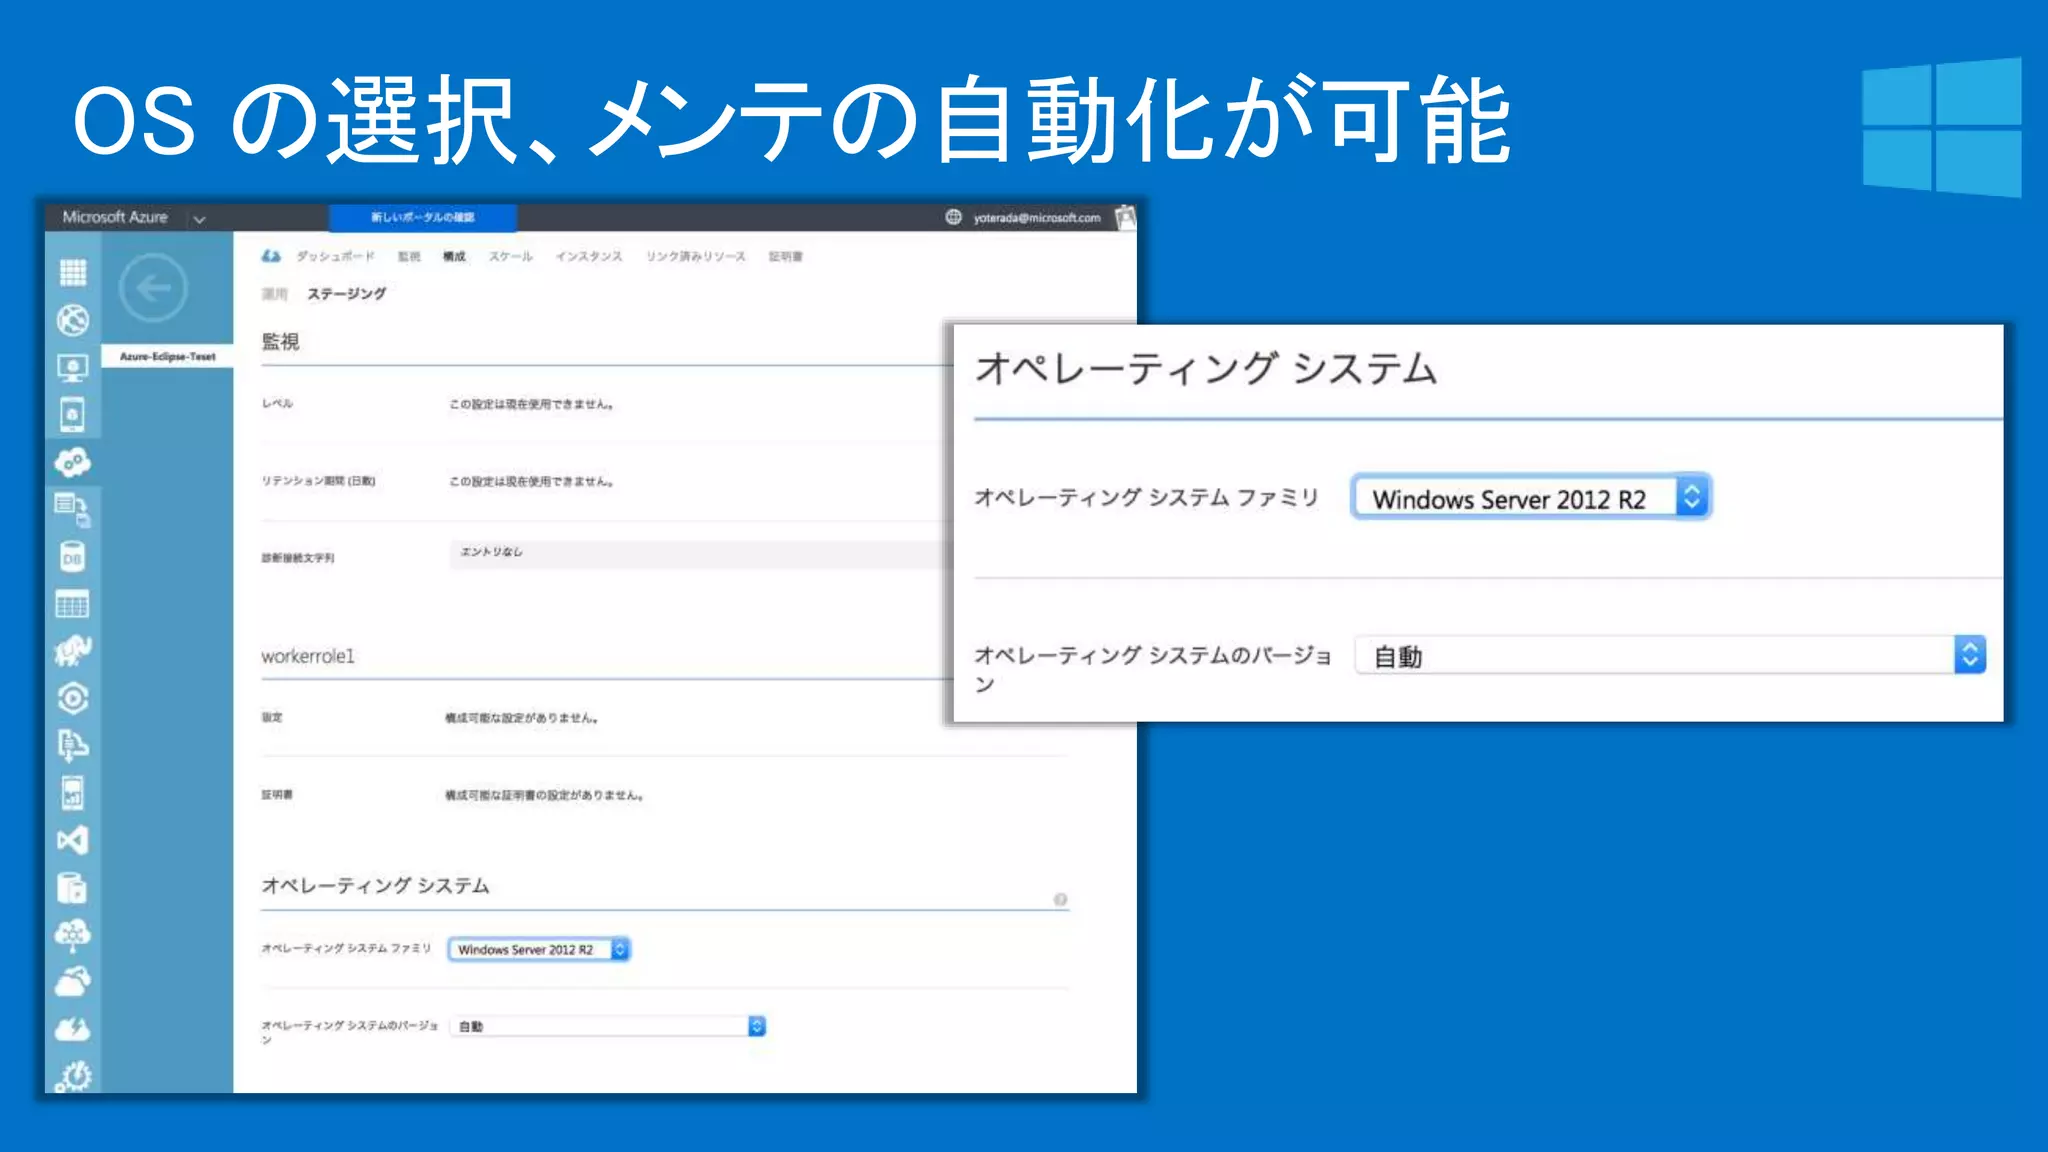Image resolution: width=2048 pixels, height=1152 pixels.
Task: Select Azure-Eclipse-Teset service item
Action: [x=168, y=357]
